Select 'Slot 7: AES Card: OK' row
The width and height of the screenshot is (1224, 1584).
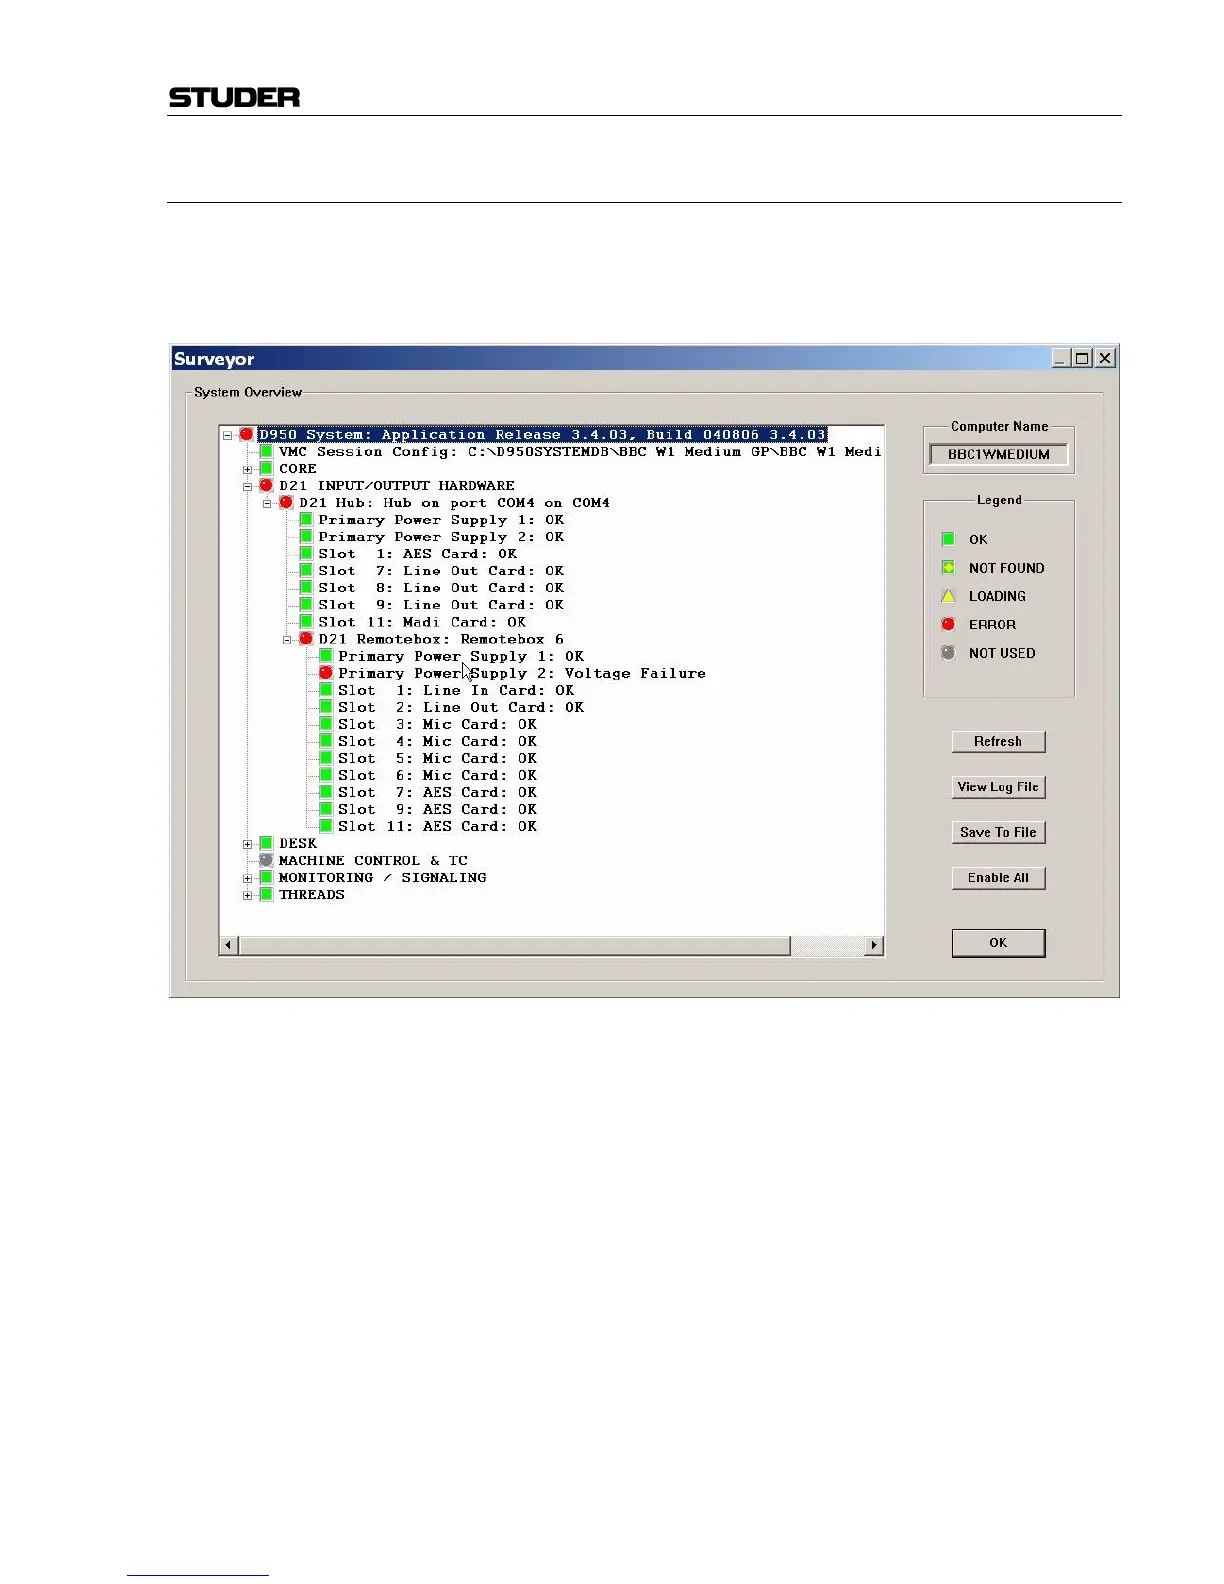pos(437,792)
